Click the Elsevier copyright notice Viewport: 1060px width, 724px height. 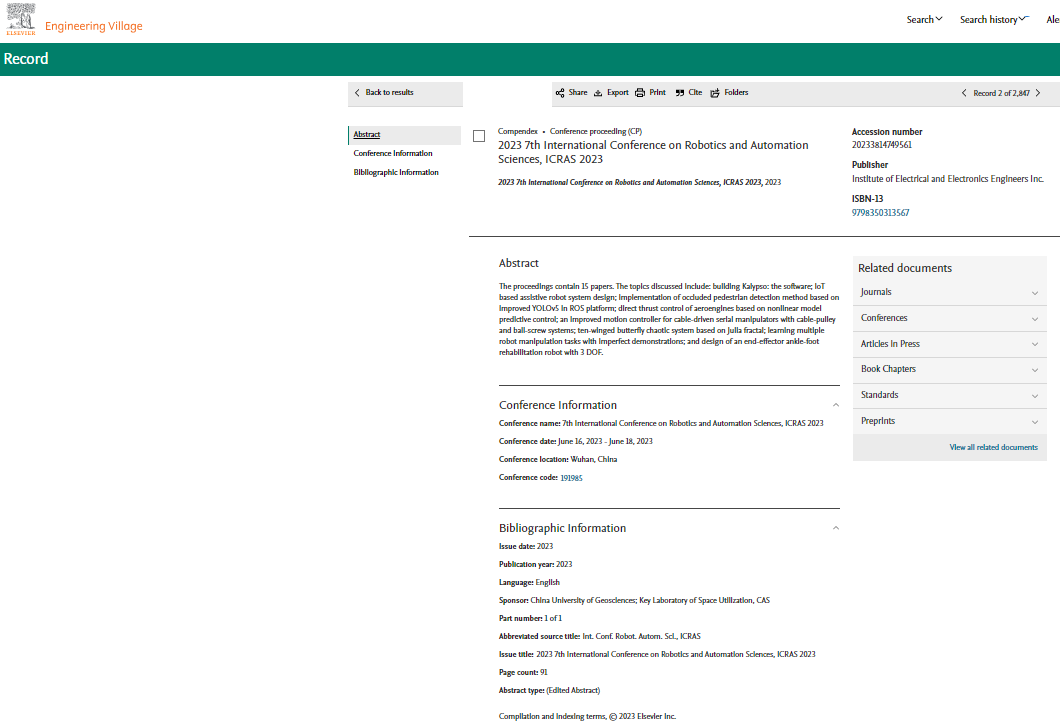[x=587, y=717]
